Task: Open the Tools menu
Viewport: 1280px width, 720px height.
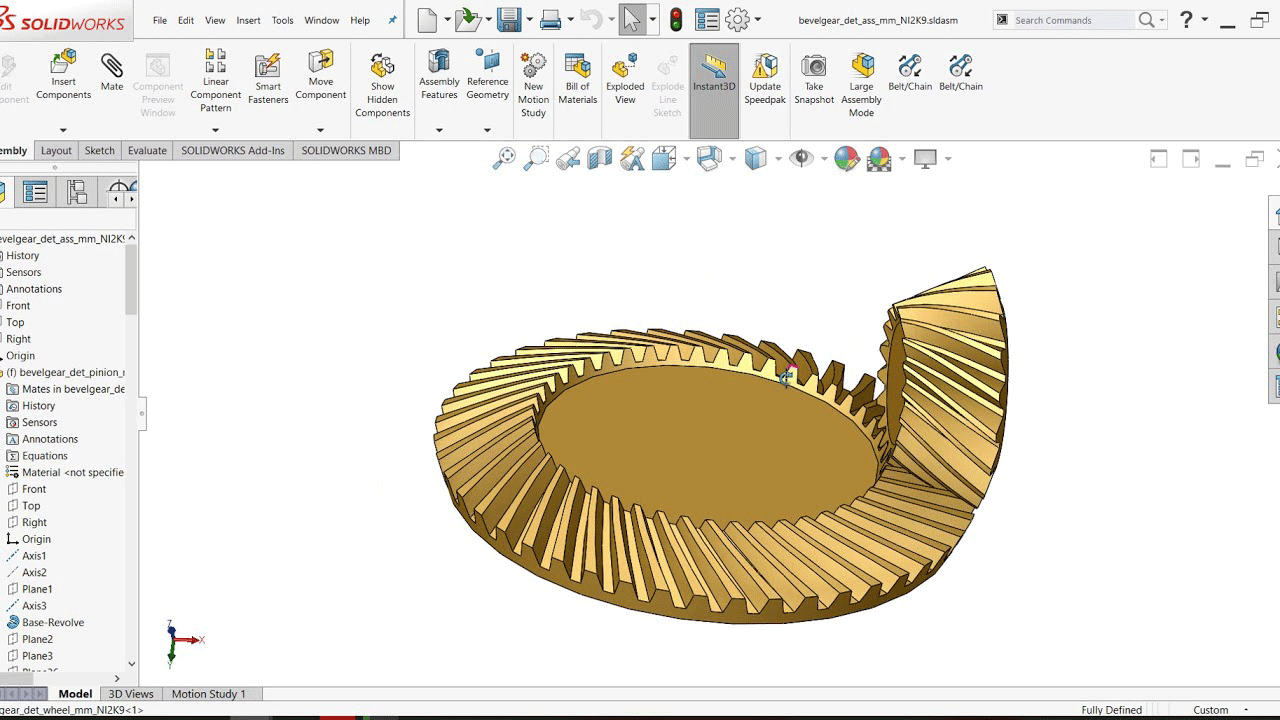Action: point(282,20)
